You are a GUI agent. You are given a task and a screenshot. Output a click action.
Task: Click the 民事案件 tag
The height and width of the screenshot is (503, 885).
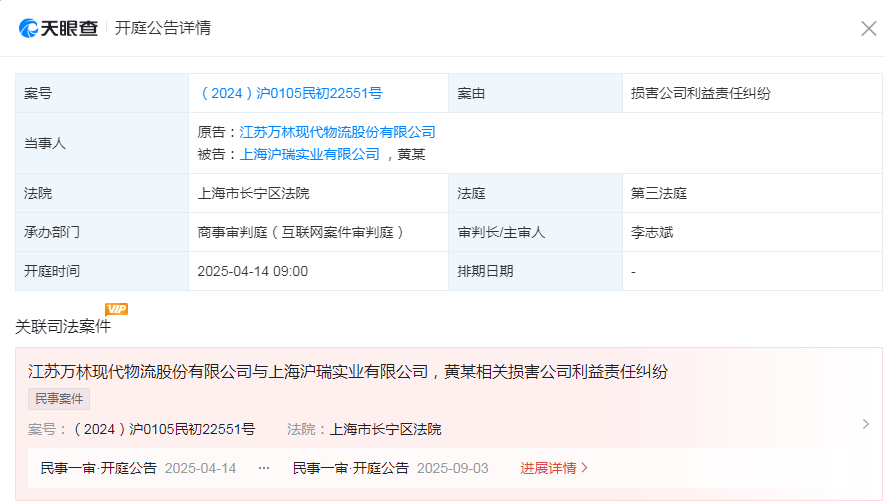click(x=59, y=399)
